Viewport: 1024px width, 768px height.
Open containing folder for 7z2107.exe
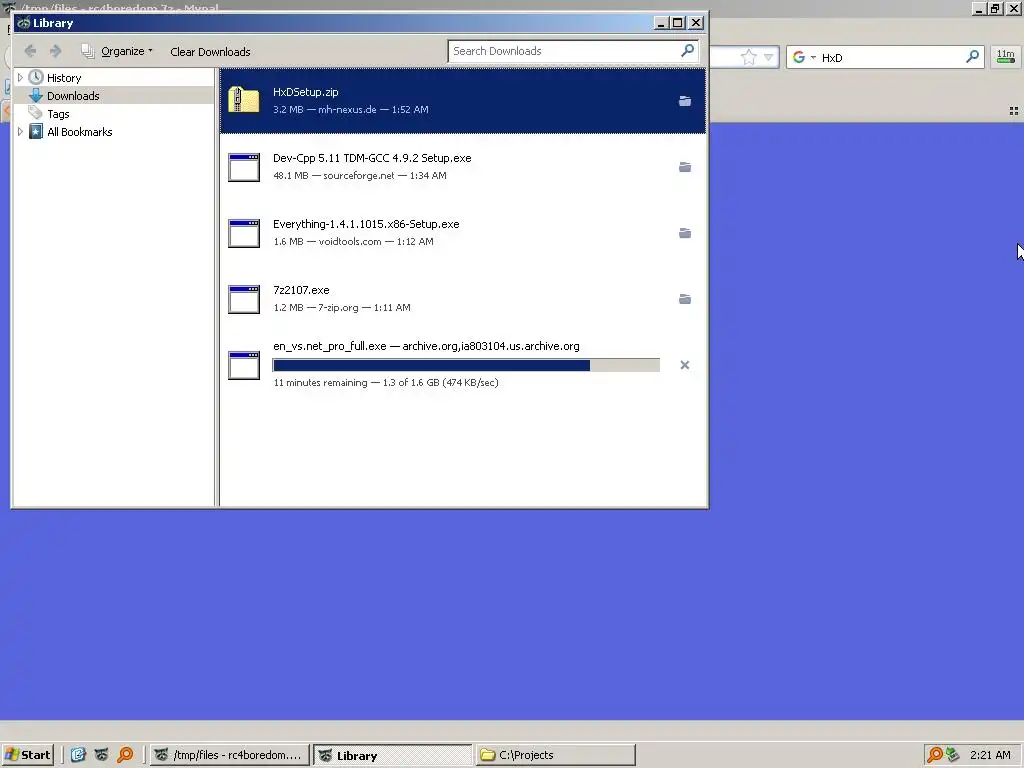coord(684,299)
